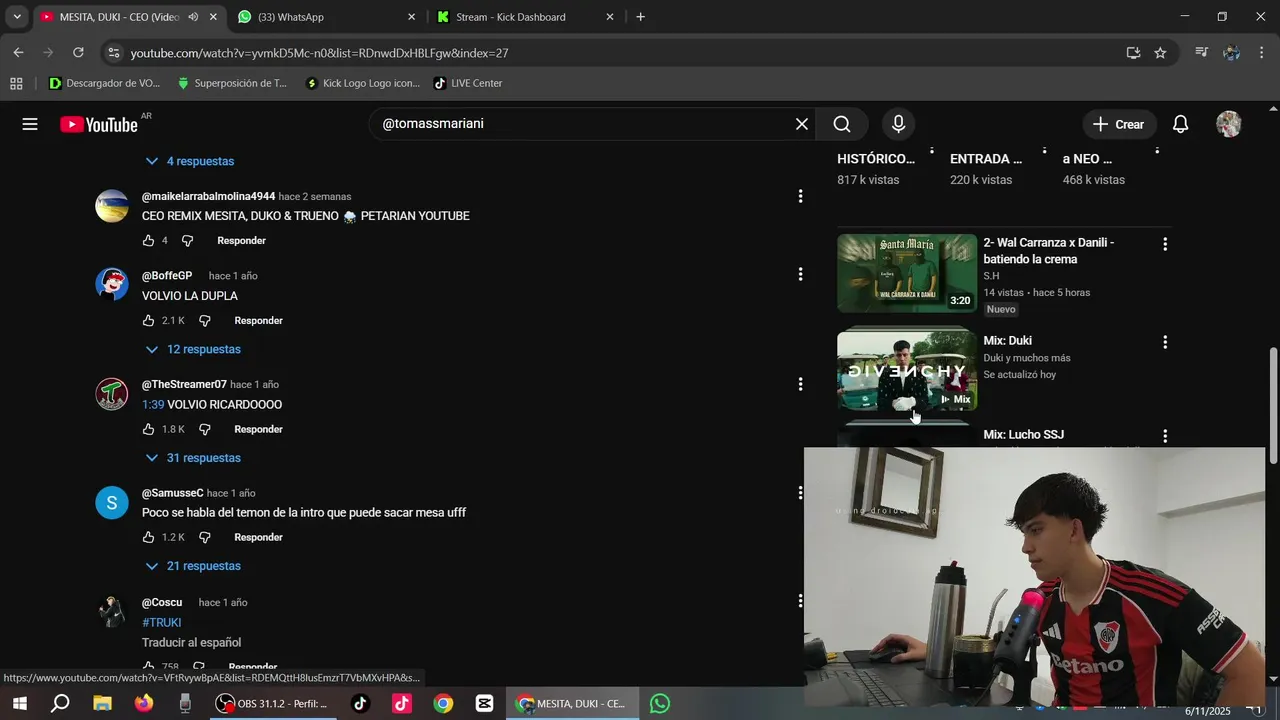Reply to the @SamusseC comment
This screenshot has height=720, width=1280.
pos(258,537)
